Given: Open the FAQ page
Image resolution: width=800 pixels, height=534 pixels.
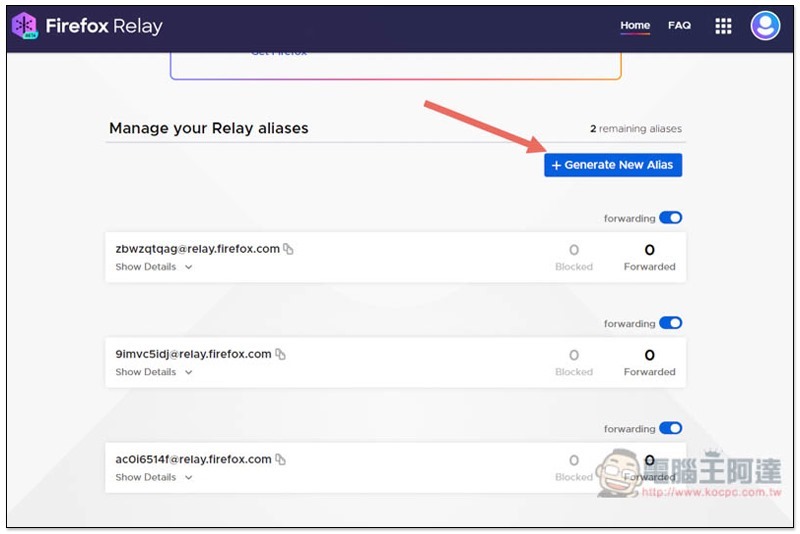Looking at the screenshot, I should 679,26.
